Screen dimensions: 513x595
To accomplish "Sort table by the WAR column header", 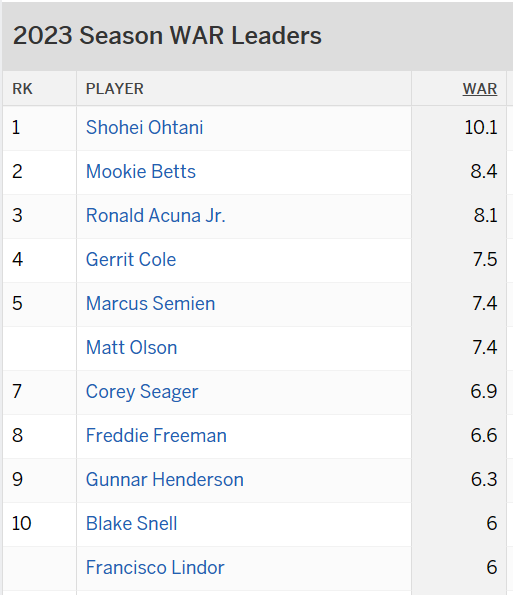I will (480, 89).
